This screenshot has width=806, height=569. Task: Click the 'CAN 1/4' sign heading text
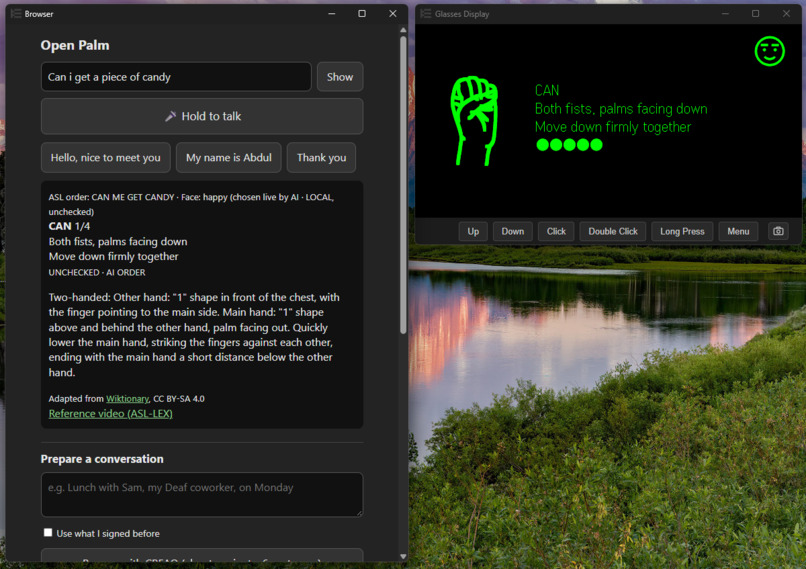pos(69,226)
